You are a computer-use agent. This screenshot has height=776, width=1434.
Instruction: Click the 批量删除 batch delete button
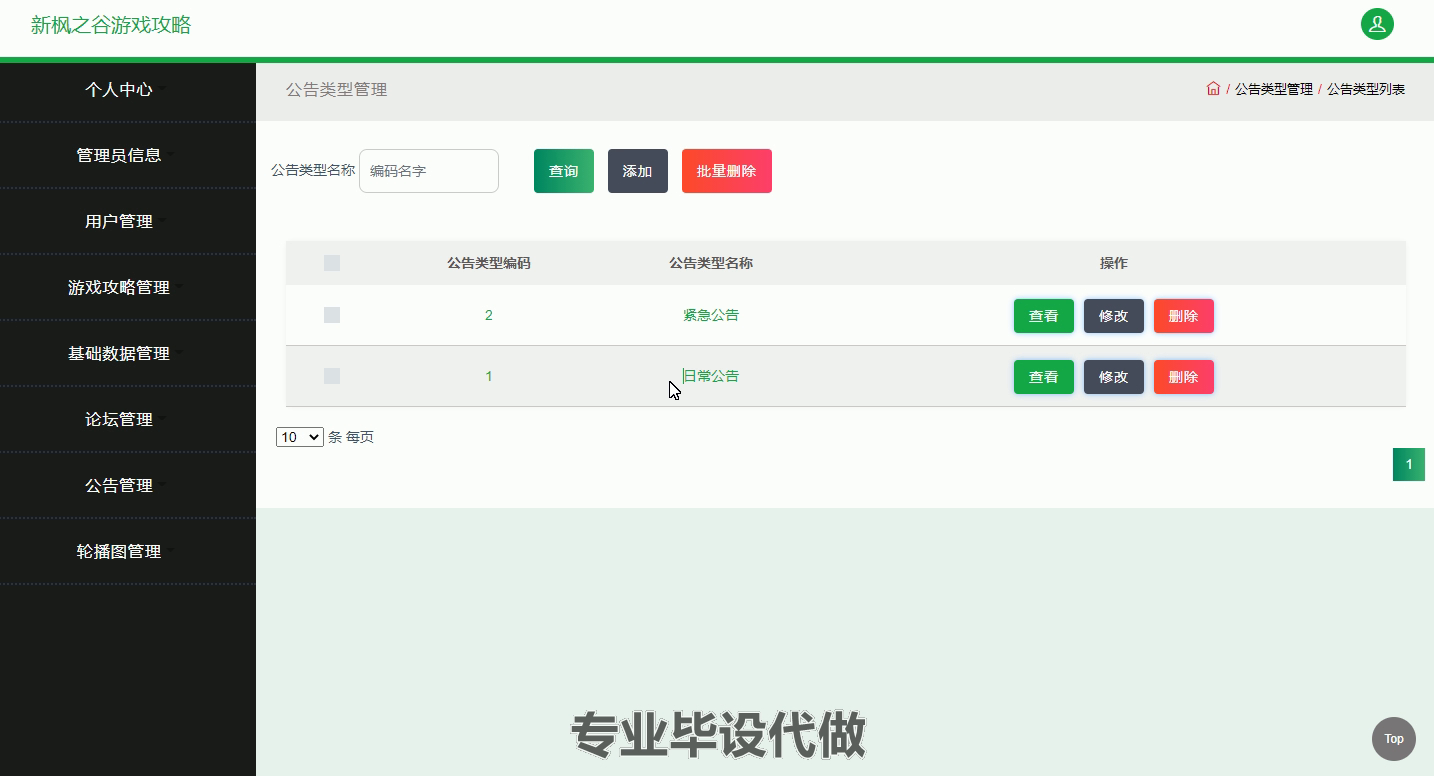point(727,171)
